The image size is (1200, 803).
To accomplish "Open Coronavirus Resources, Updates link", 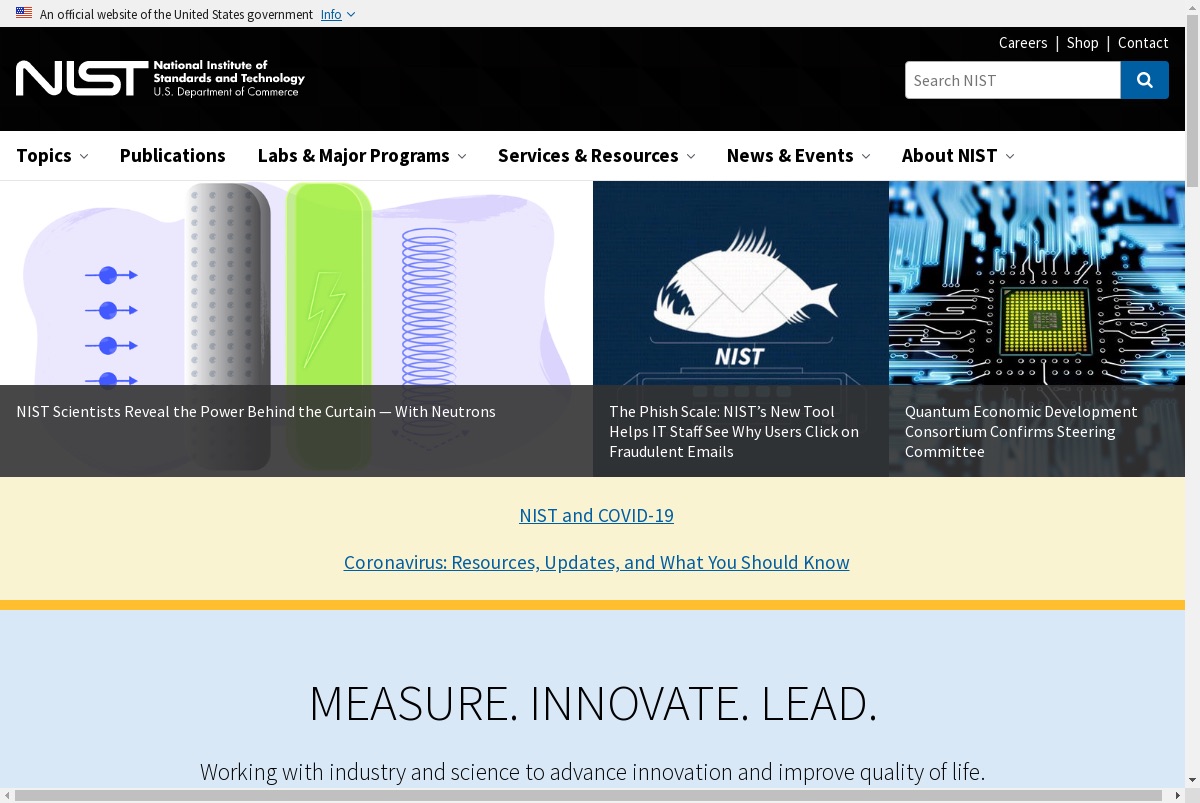I will [597, 562].
